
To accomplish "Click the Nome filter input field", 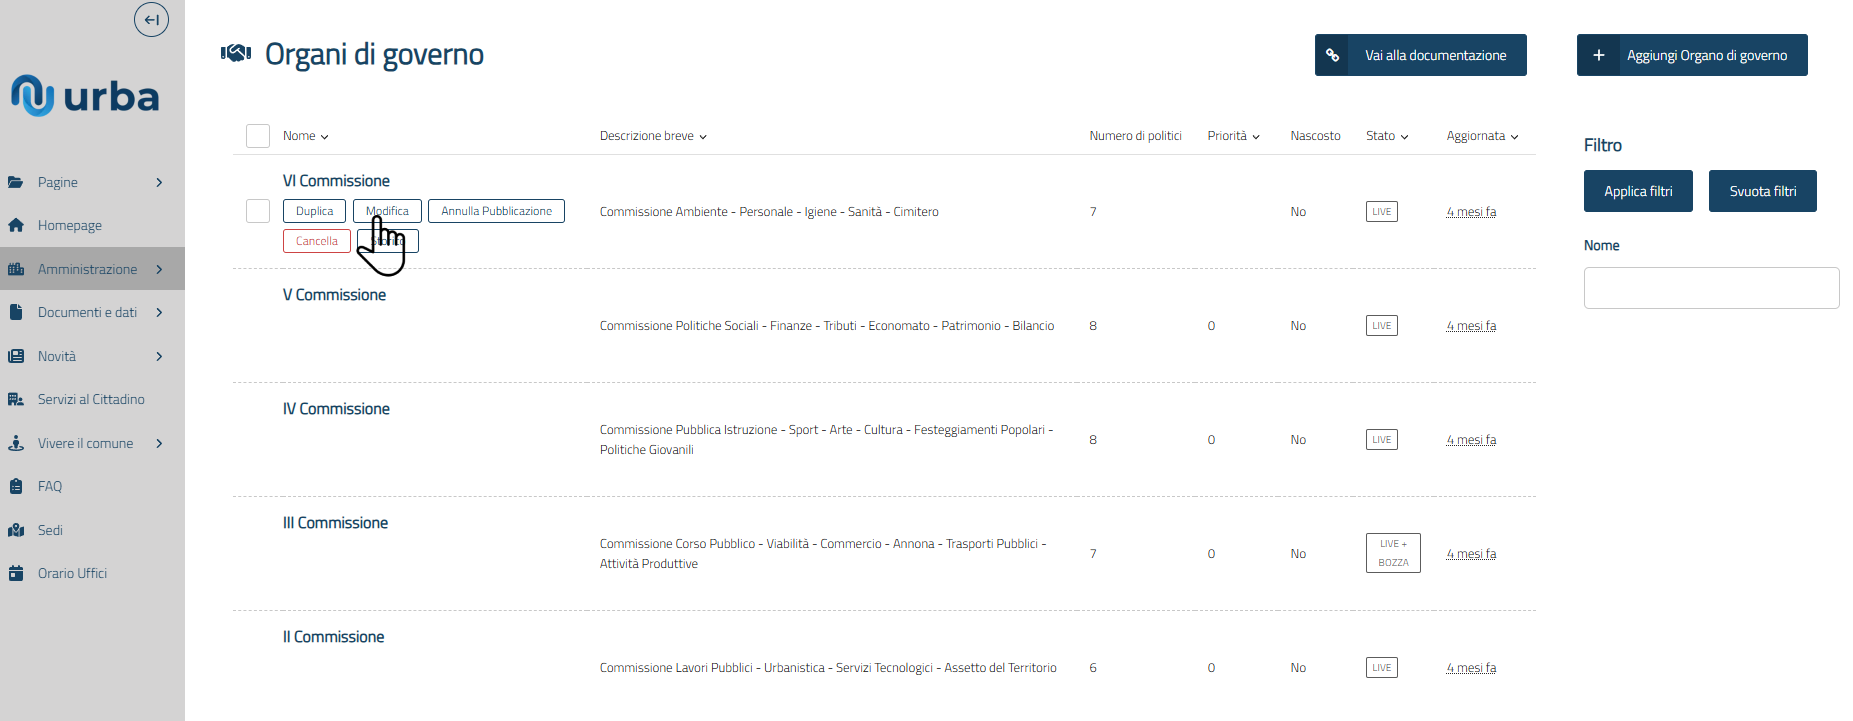I will click(1711, 288).
